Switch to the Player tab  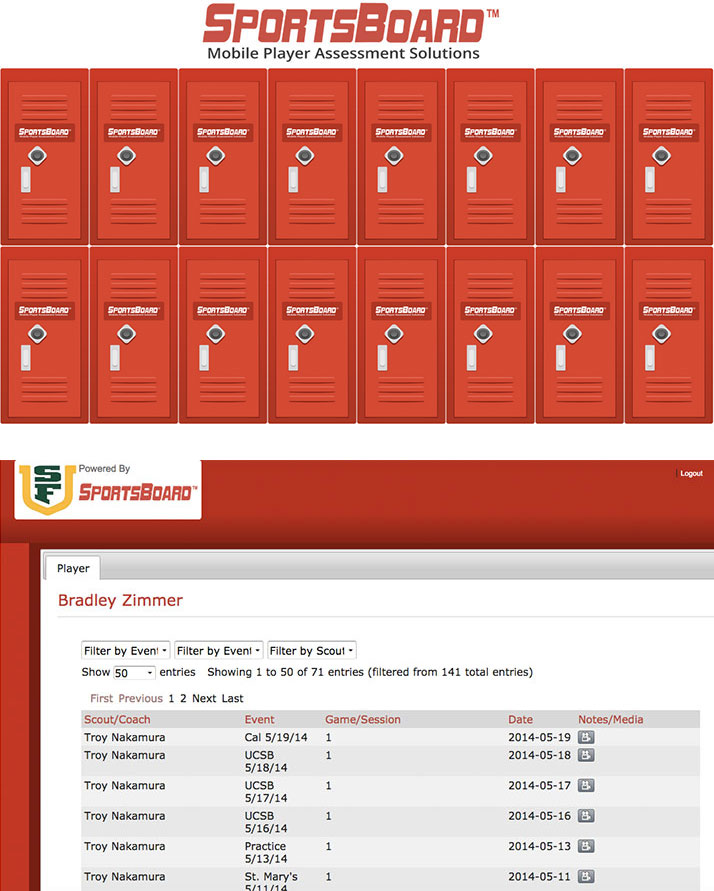[73, 568]
